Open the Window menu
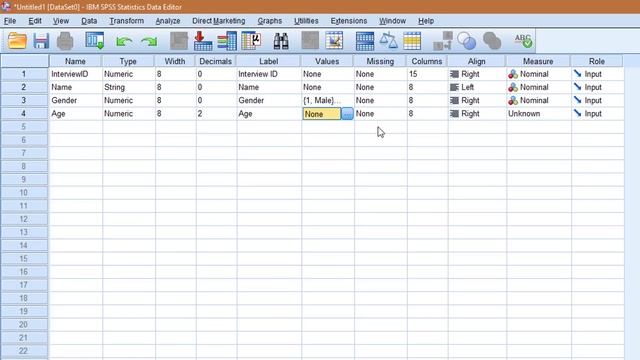The image size is (640, 360). (x=392, y=21)
